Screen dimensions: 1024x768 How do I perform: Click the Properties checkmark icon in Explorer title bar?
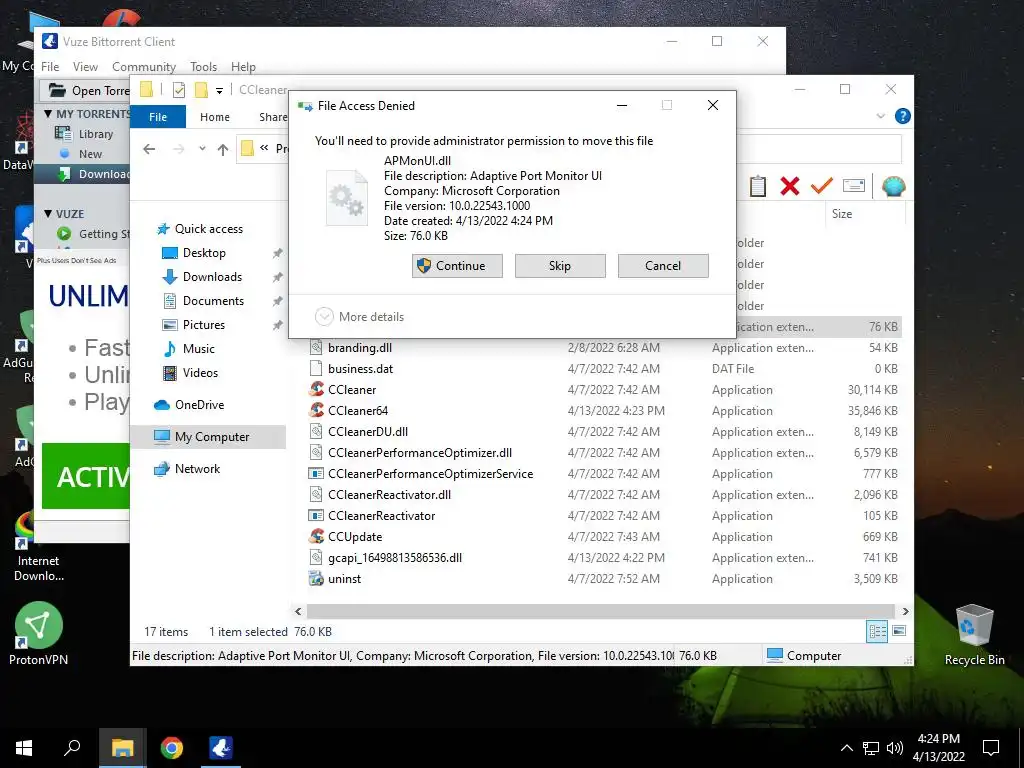(x=179, y=90)
